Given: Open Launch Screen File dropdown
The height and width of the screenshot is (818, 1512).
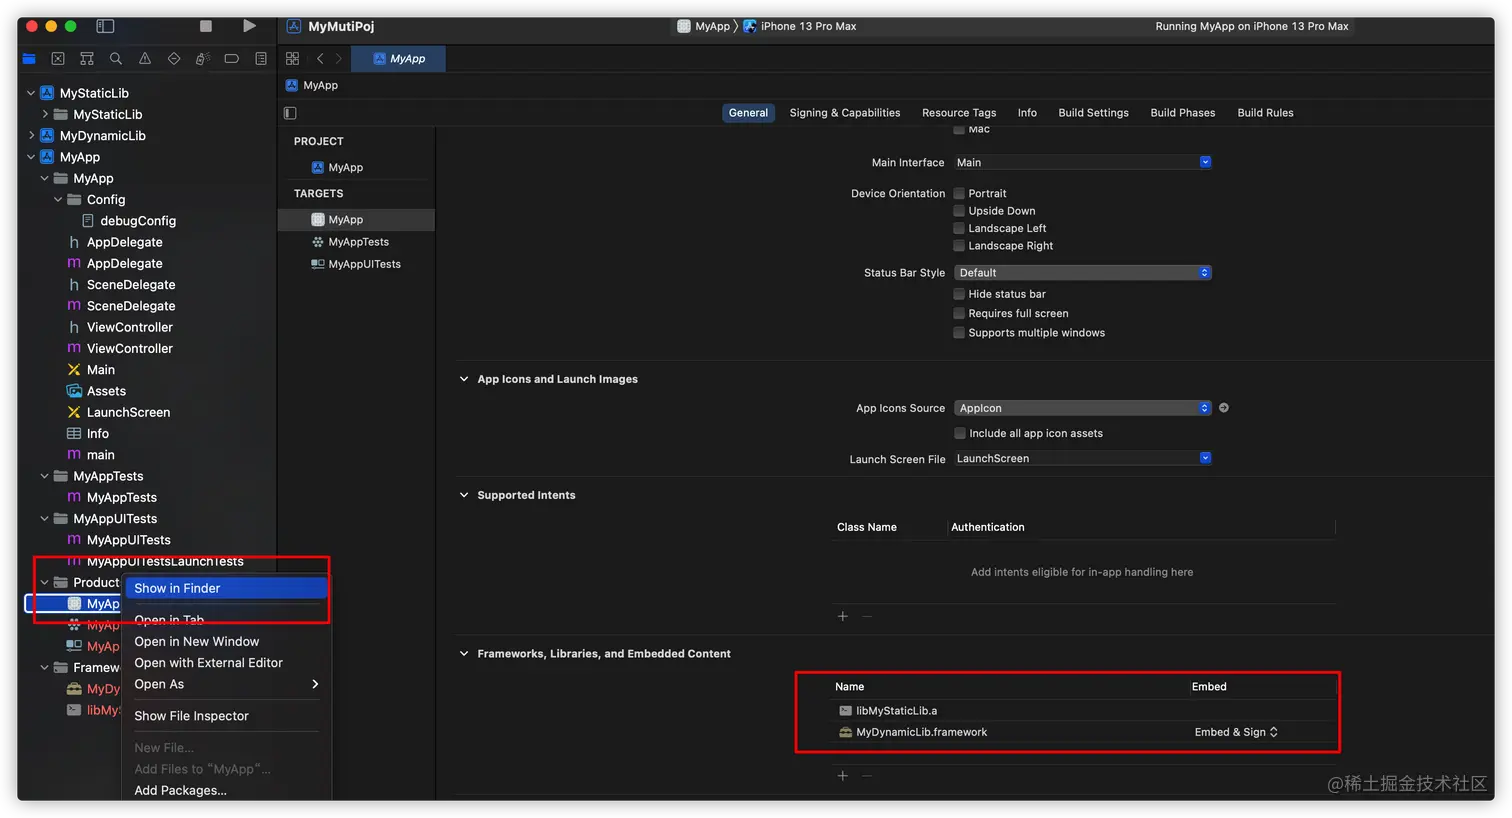Looking at the screenshot, I should pos(1083,458).
